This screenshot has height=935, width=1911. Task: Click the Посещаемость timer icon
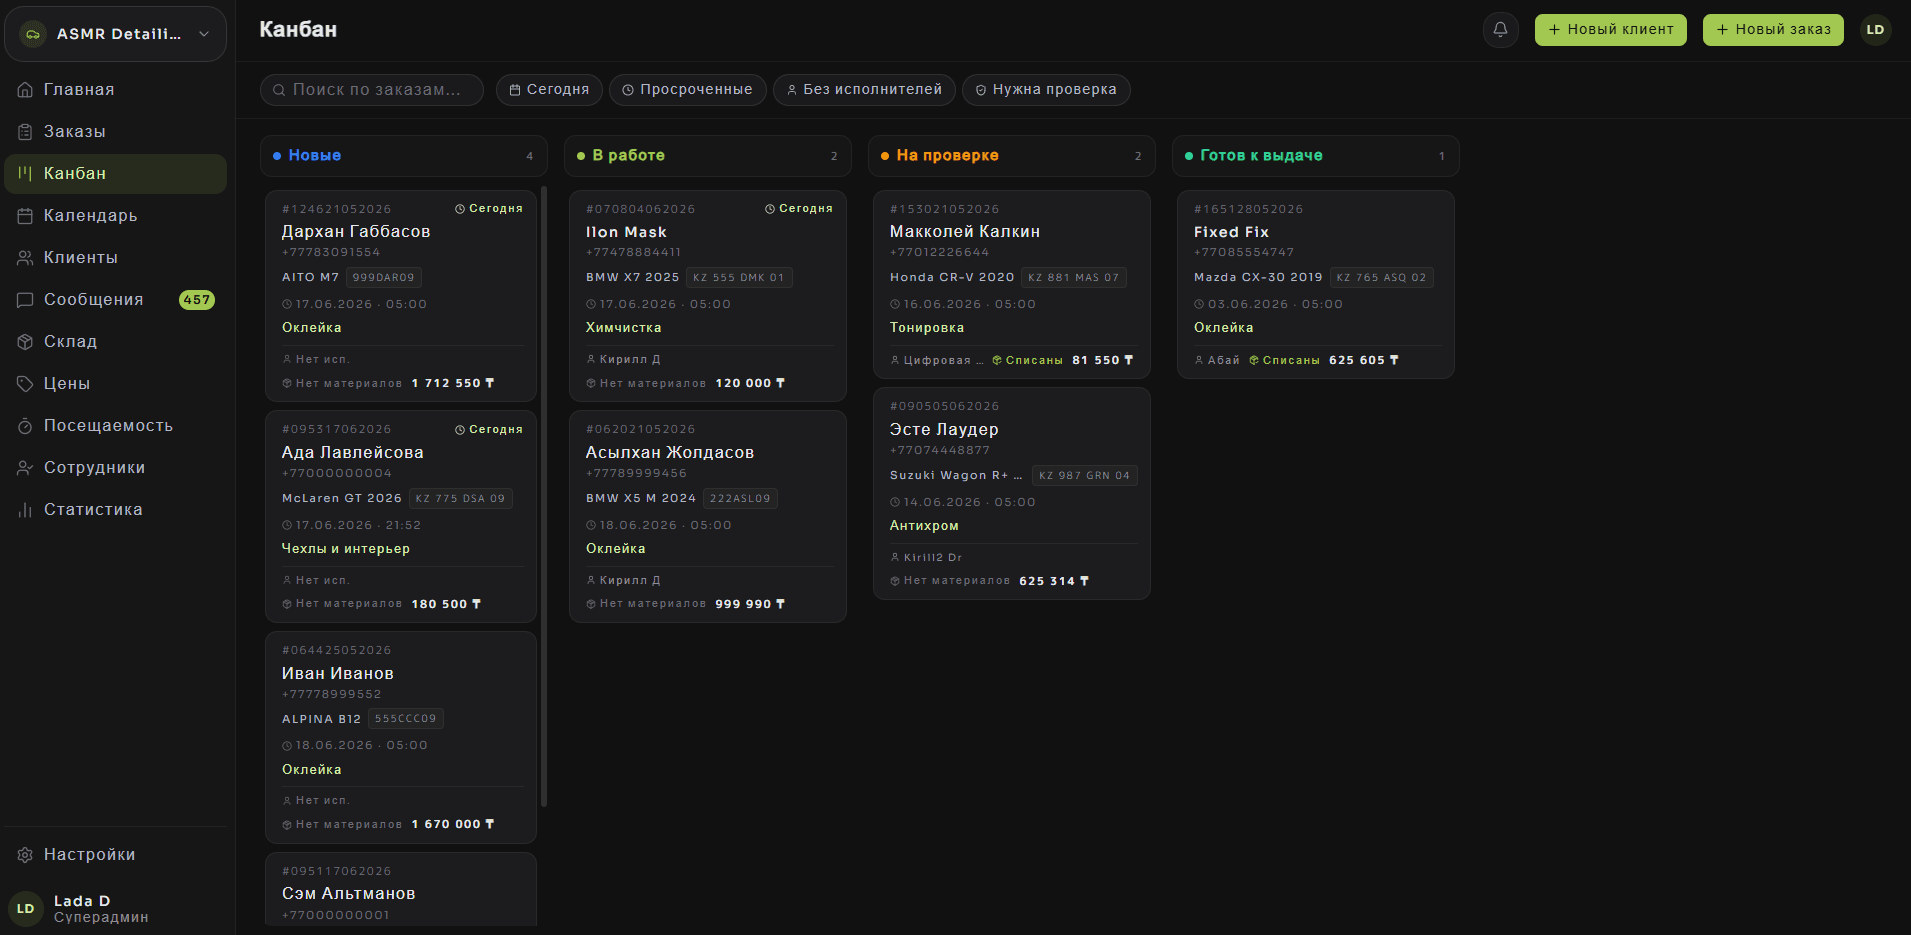coord(25,426)
